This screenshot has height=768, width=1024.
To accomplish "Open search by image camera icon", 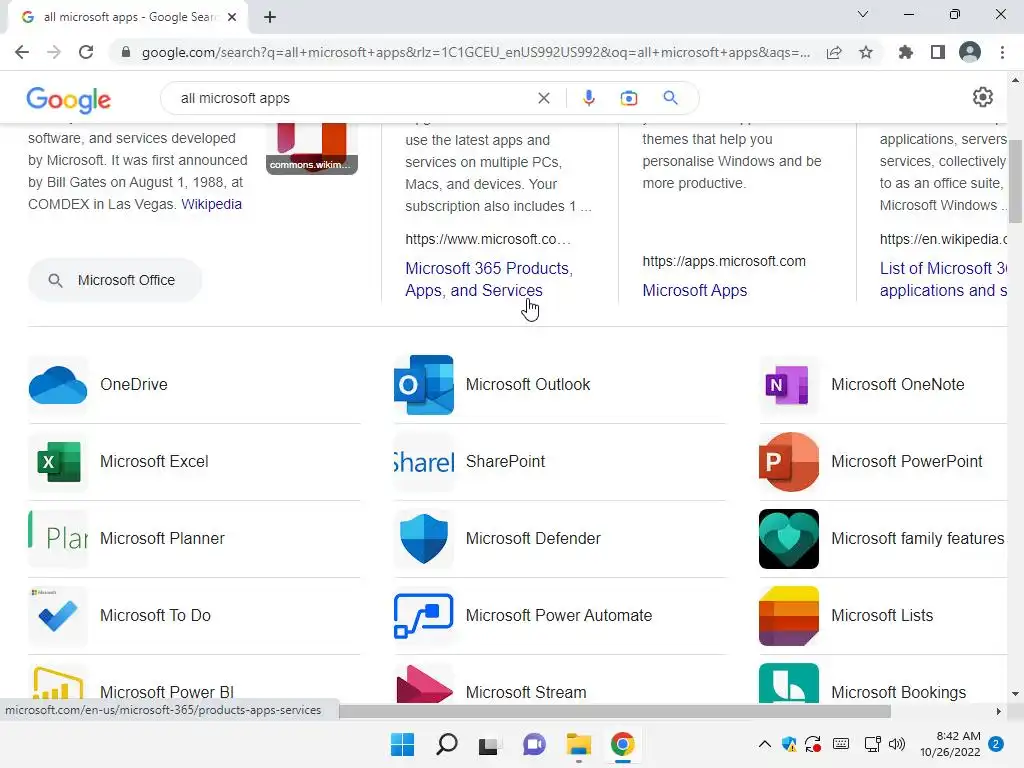I will [x=628, y=98].
